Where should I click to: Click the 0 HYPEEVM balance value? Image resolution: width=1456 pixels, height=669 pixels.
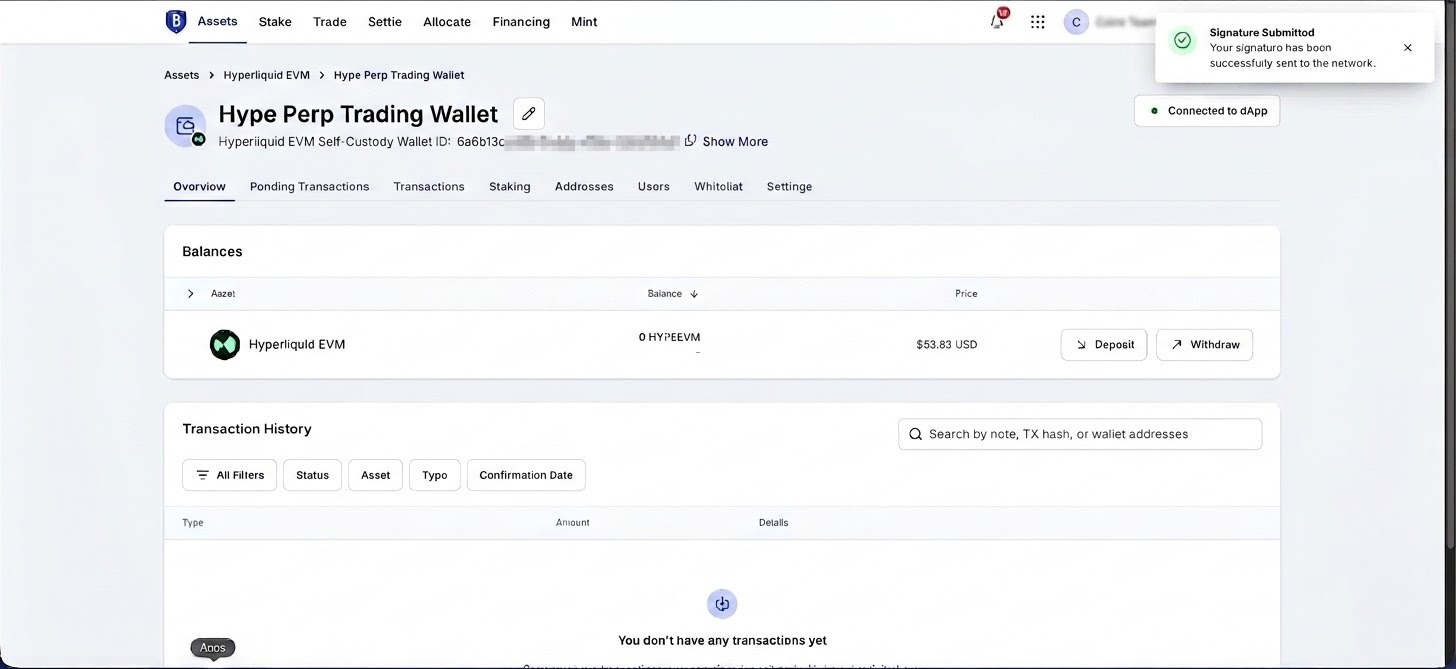pyautogui.click(x=669, y=337)
